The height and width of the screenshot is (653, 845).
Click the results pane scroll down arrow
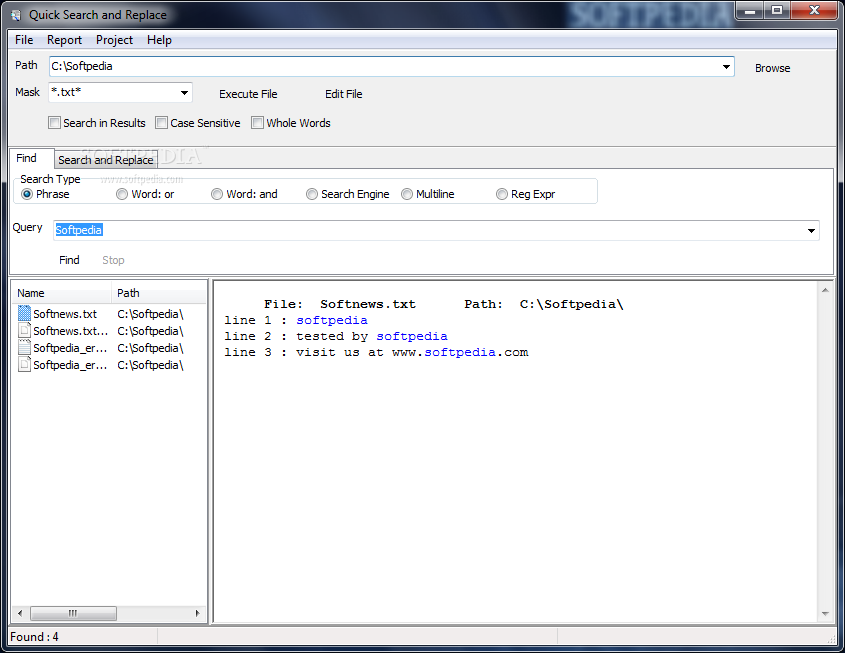tap(825, 614)
